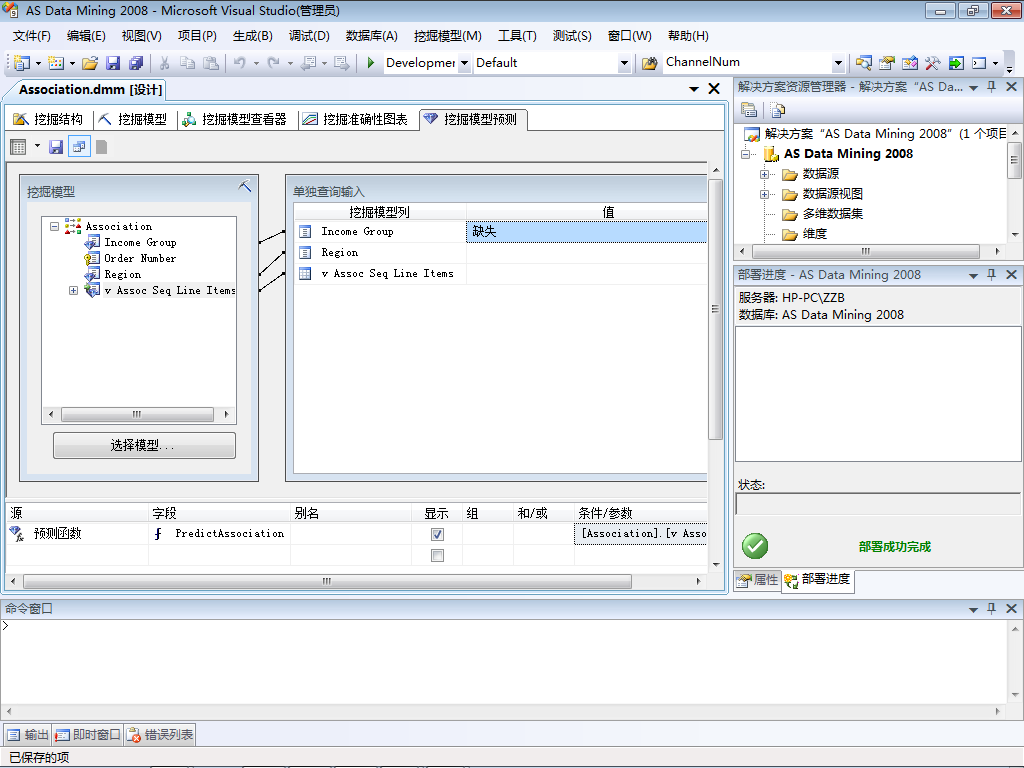This screenshot has width=1024, height=768.
Task: Open the Default platform dropdown
Action: tap(624, 63)
